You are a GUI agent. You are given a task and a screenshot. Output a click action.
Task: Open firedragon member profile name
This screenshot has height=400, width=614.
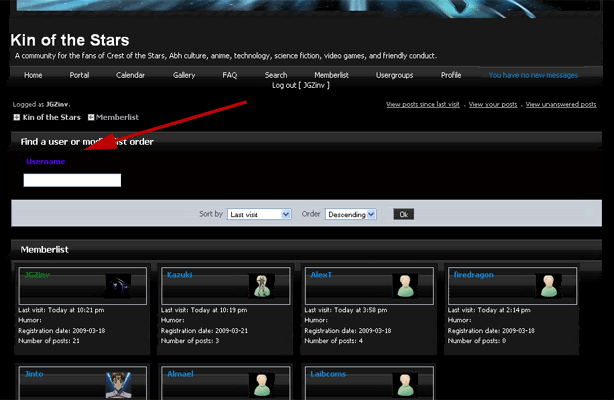click(x=473, y=275)
